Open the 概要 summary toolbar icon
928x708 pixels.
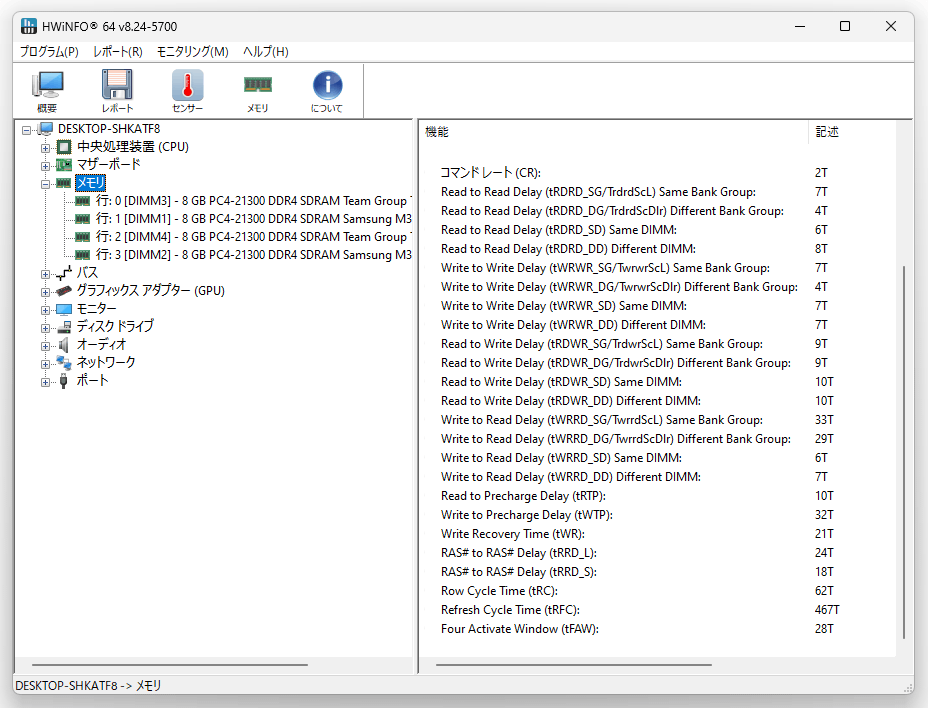coord(47,91)
